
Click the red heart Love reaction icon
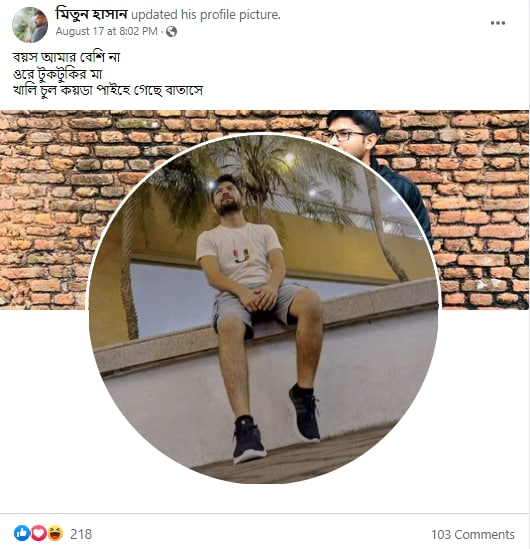[x=39, y=533]
